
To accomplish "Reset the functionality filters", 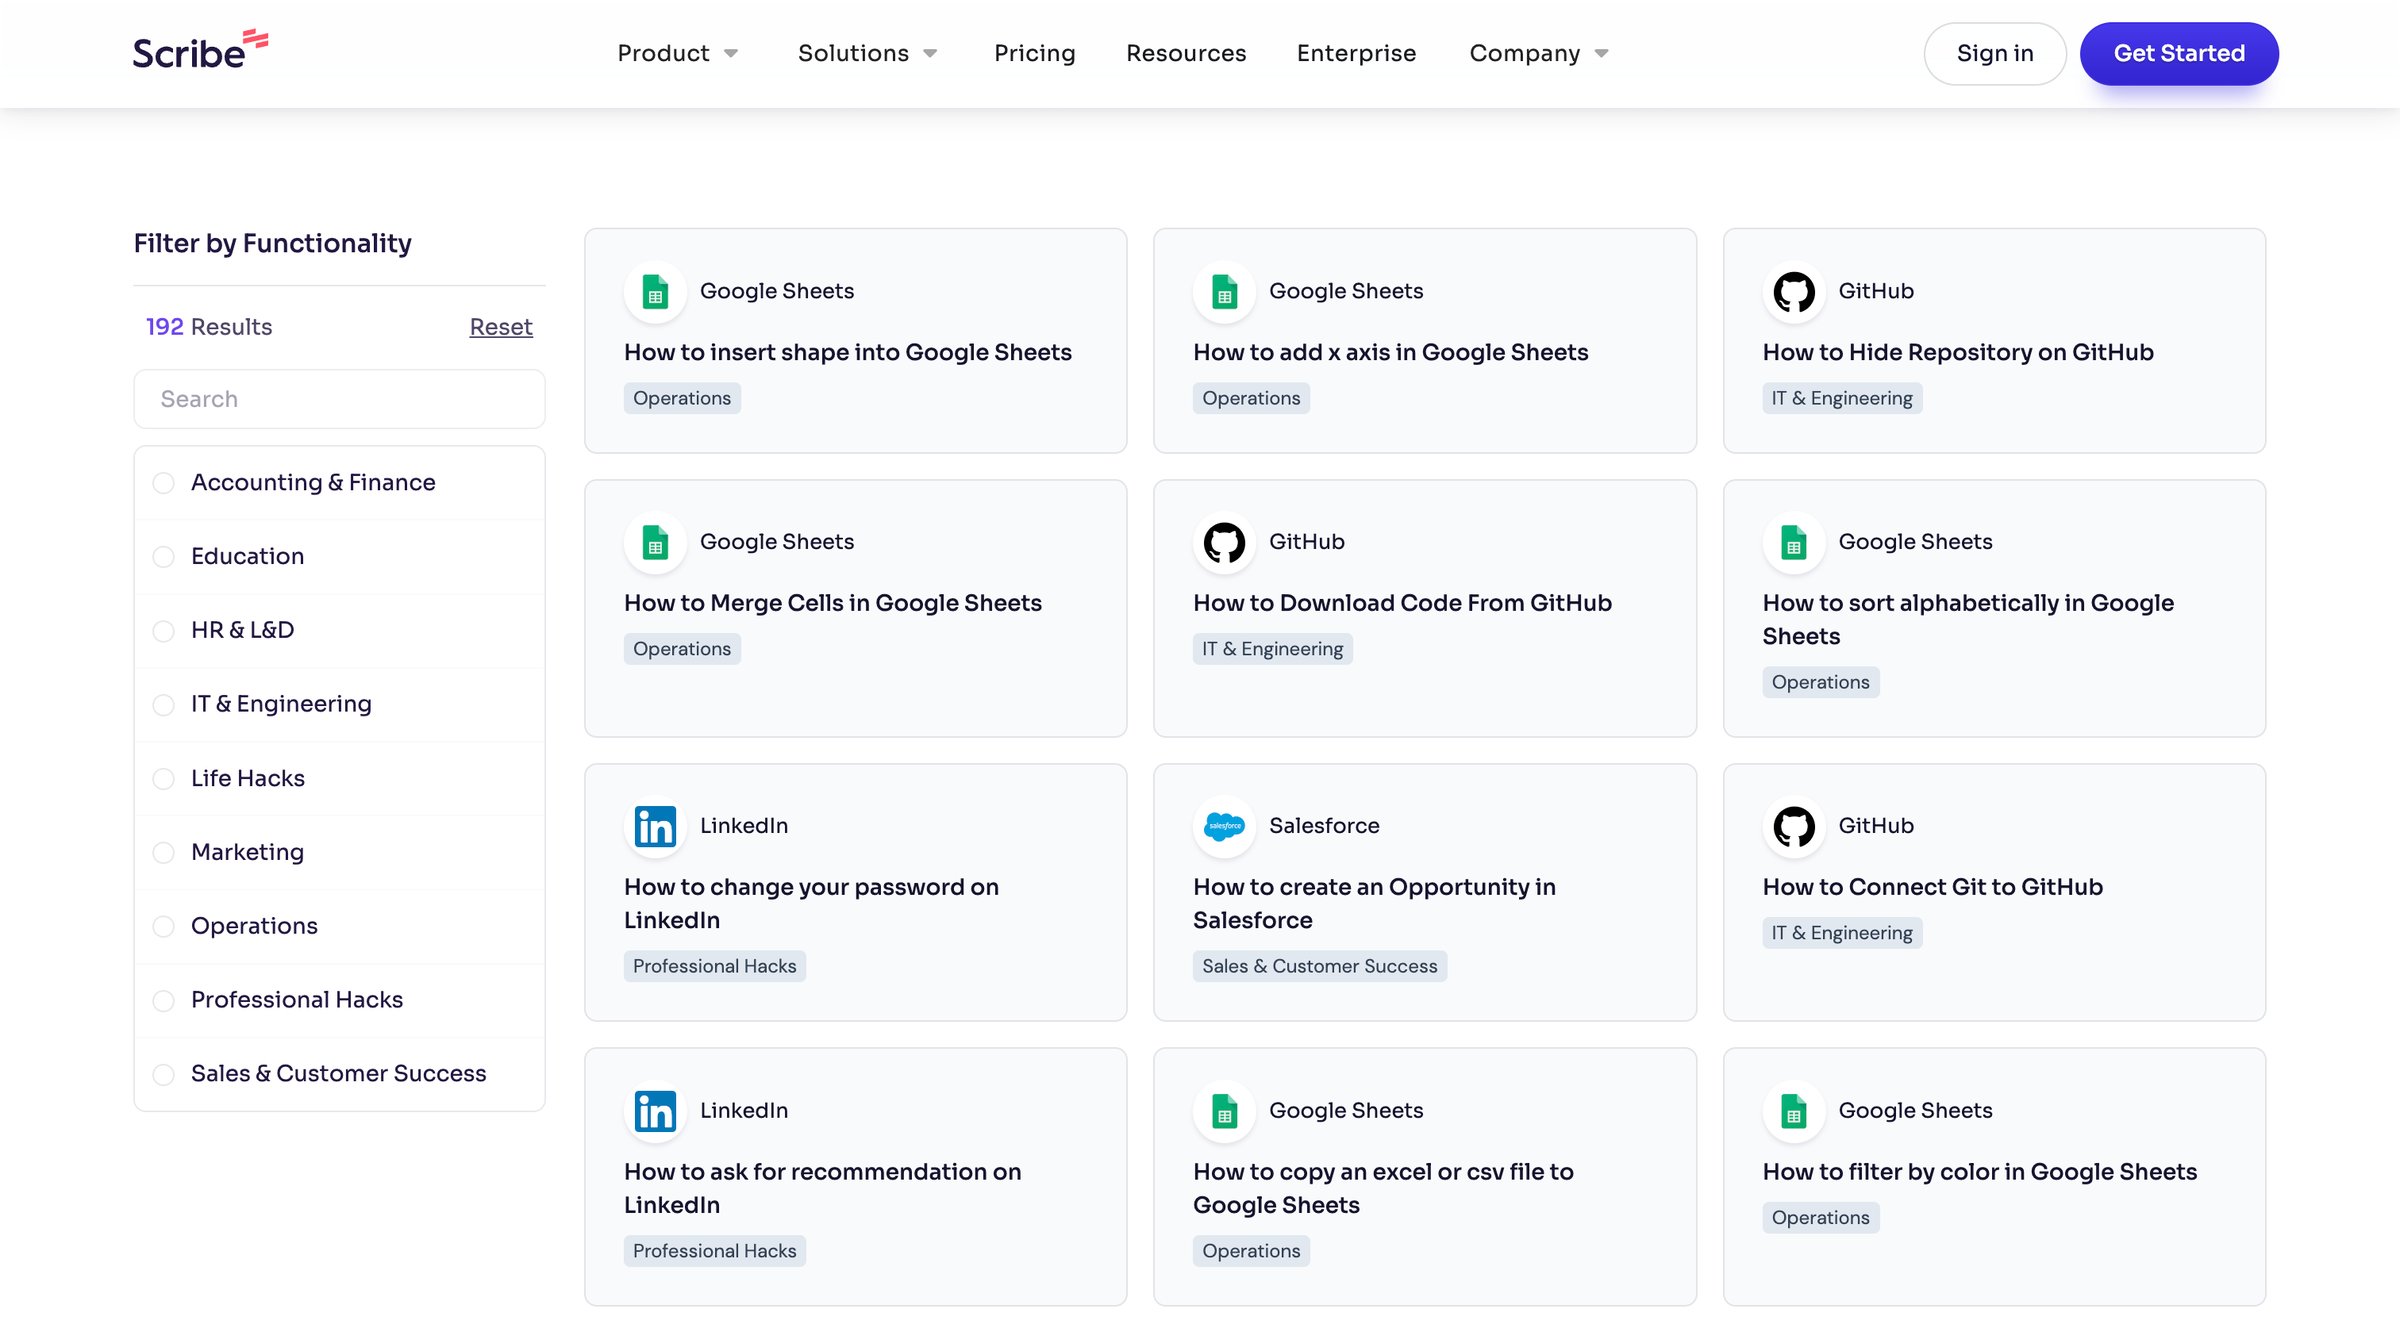I will point(501,327).
